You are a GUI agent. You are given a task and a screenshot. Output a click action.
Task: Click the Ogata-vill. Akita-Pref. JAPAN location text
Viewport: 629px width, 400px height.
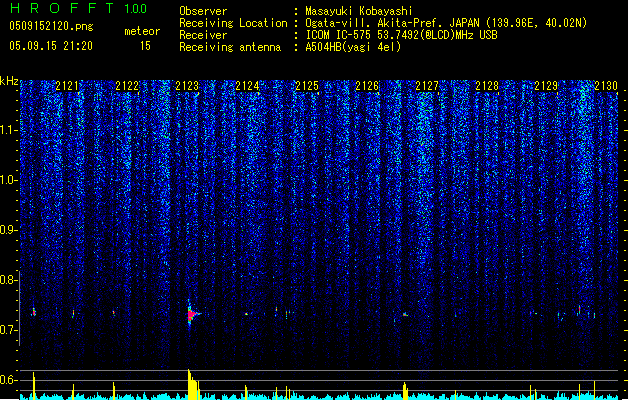pyautogui.click(x=446, y=23)
